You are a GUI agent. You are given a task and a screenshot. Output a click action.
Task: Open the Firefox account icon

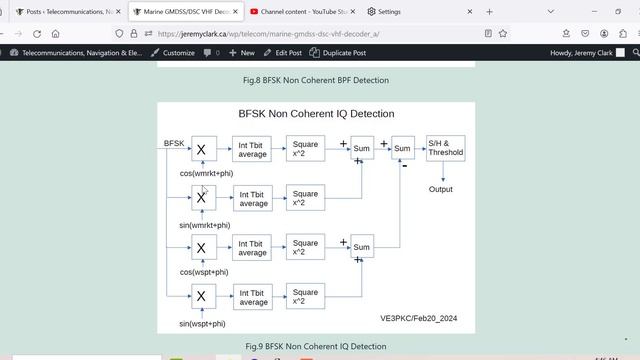[604, 34]
